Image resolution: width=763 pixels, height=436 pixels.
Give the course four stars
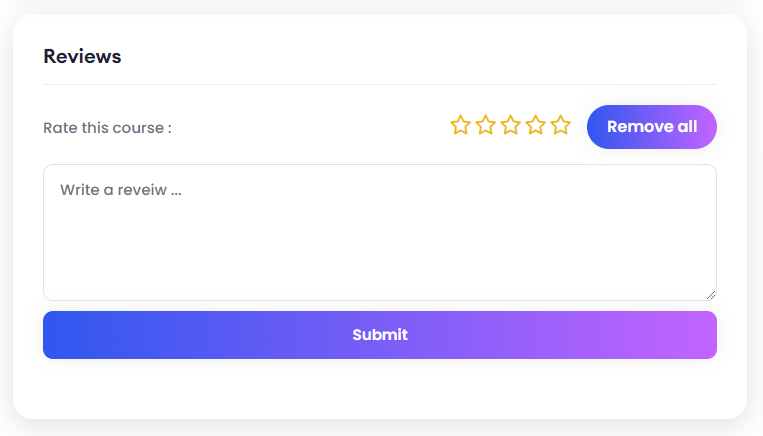pyautogui.click(x=535, y=126)
